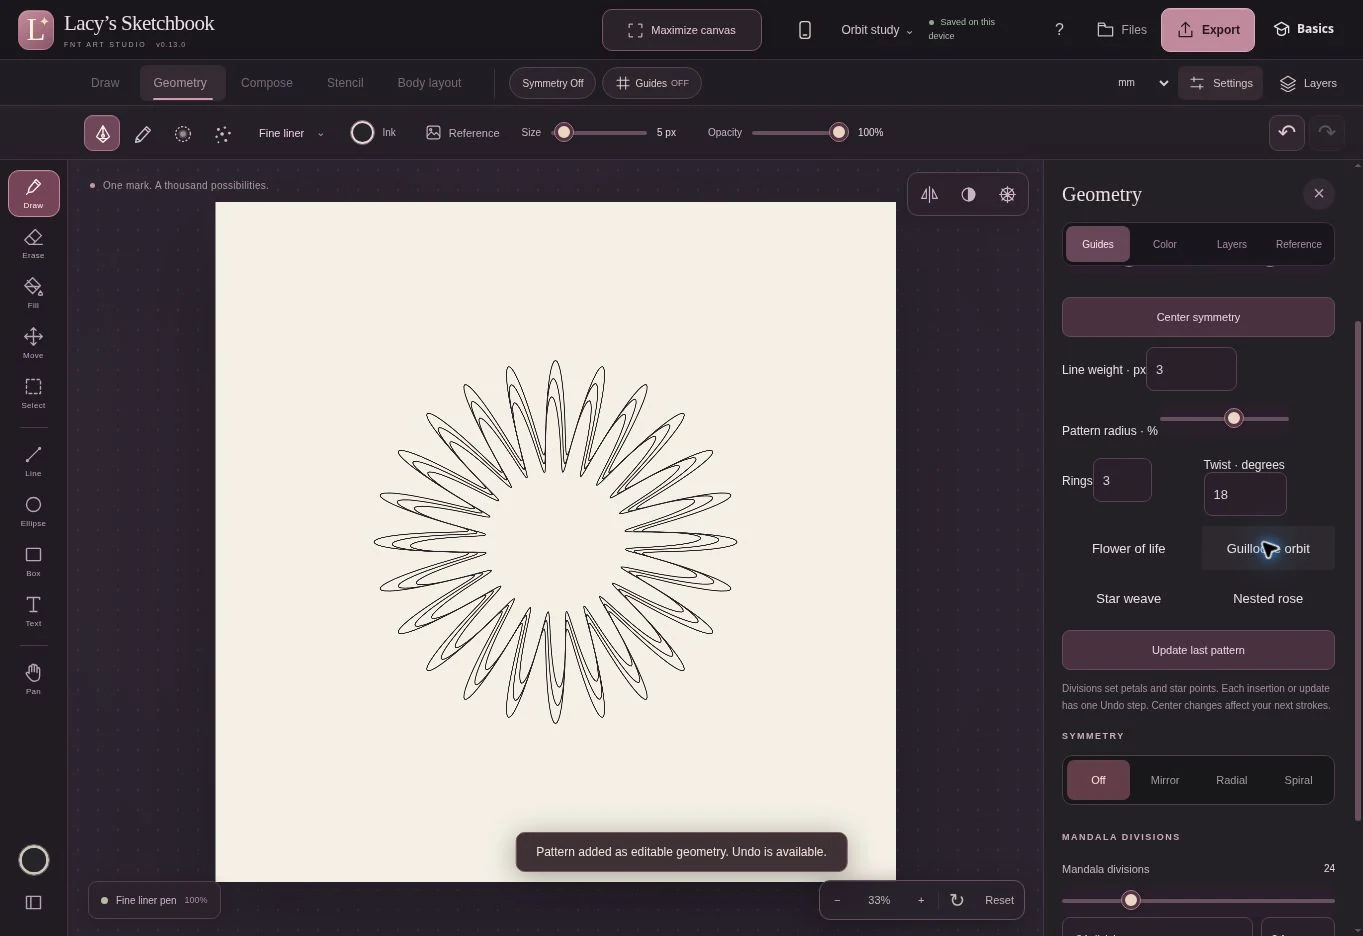Select the Draw tool in left sidebar

[34, 193]
